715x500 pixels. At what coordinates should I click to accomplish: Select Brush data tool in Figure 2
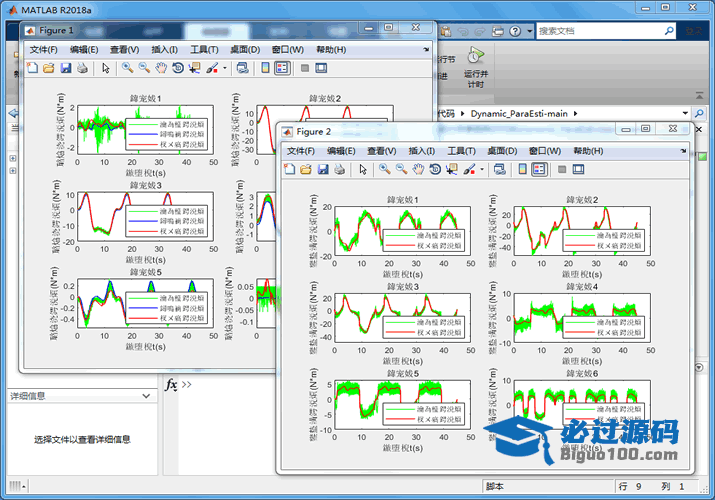469,170
